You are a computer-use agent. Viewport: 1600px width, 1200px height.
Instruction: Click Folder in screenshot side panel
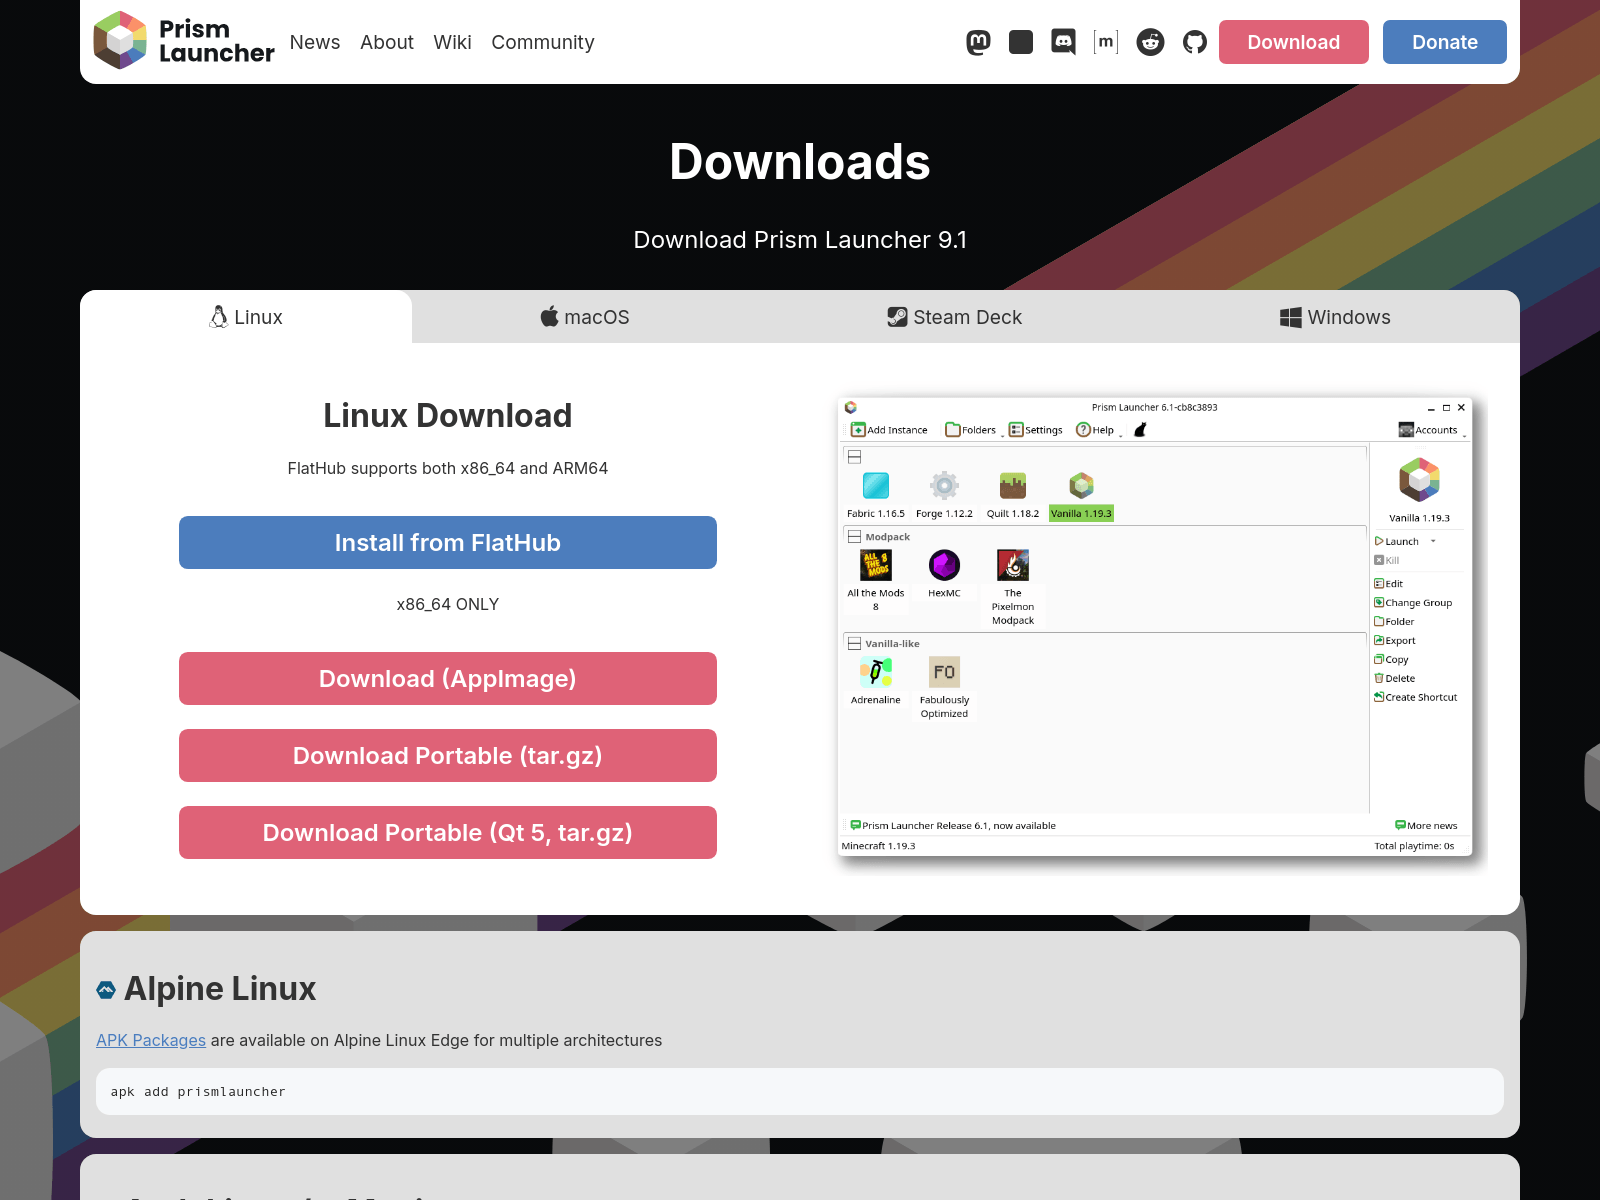coord(1394,622)
